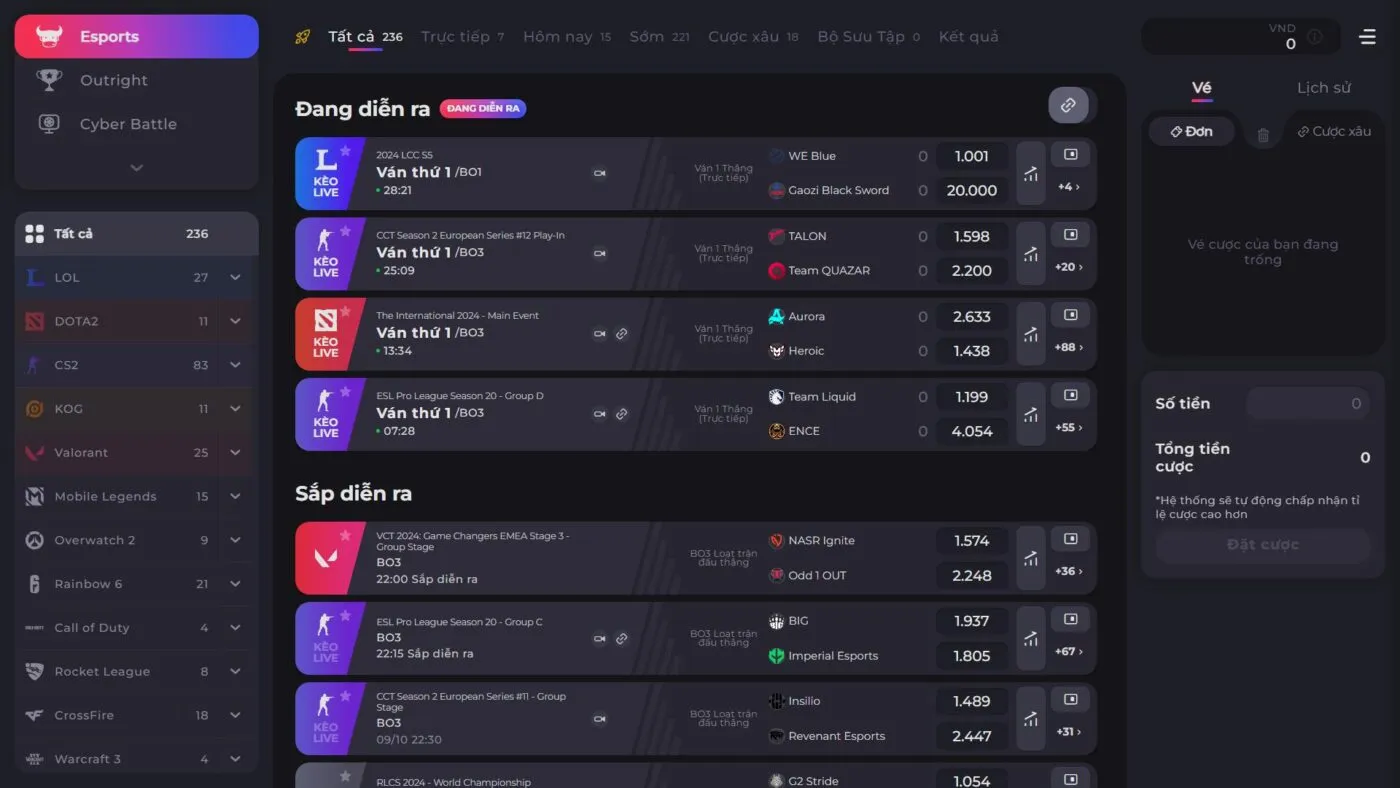1400x788 pixels.
Task: Collapse the sidebar with the chevron under Cyber Battle
Action: 136,167
